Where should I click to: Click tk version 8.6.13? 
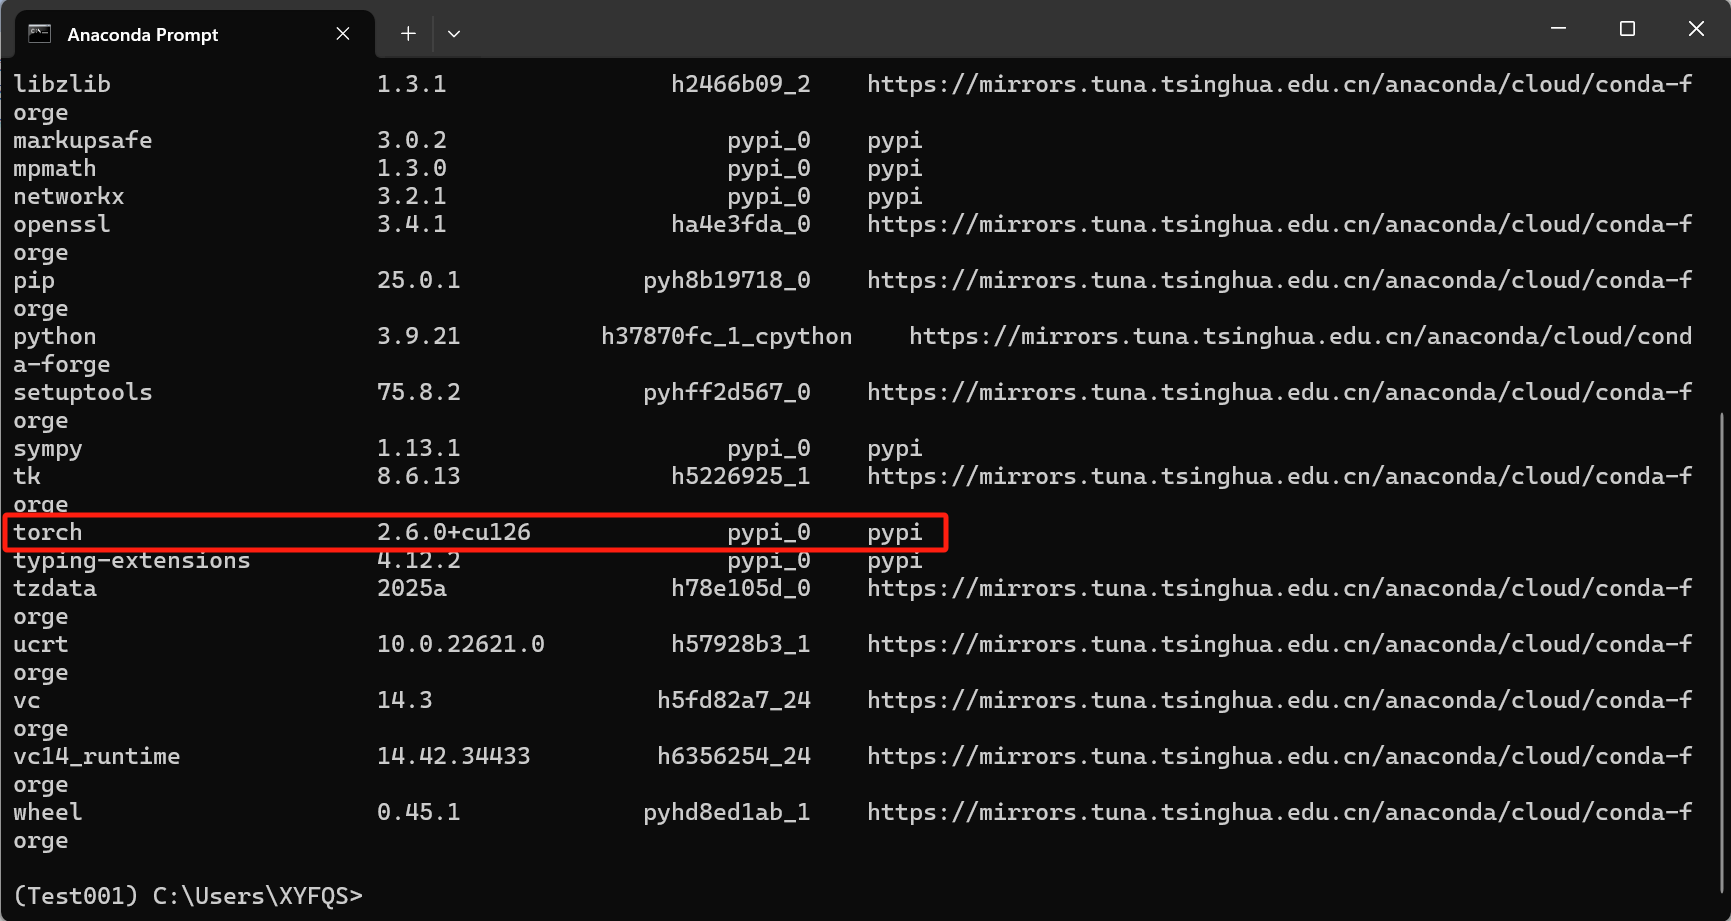coord(419,476)
